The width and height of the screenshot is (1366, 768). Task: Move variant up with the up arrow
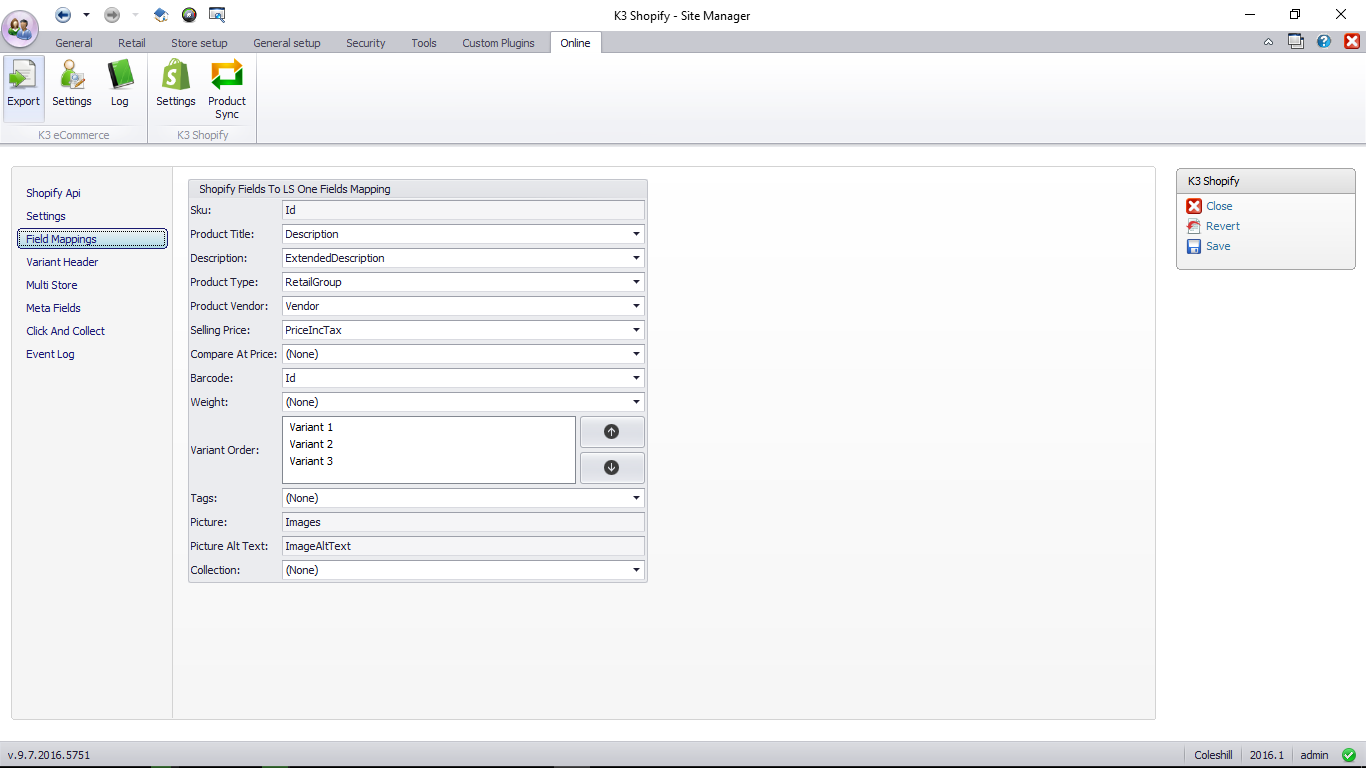(x=612, y=432)
